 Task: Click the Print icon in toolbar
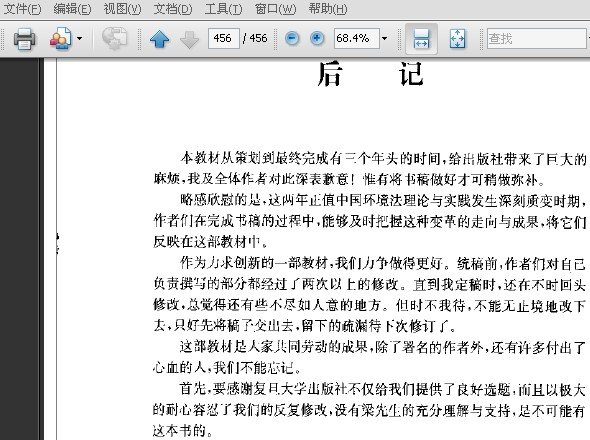[24, 38]
